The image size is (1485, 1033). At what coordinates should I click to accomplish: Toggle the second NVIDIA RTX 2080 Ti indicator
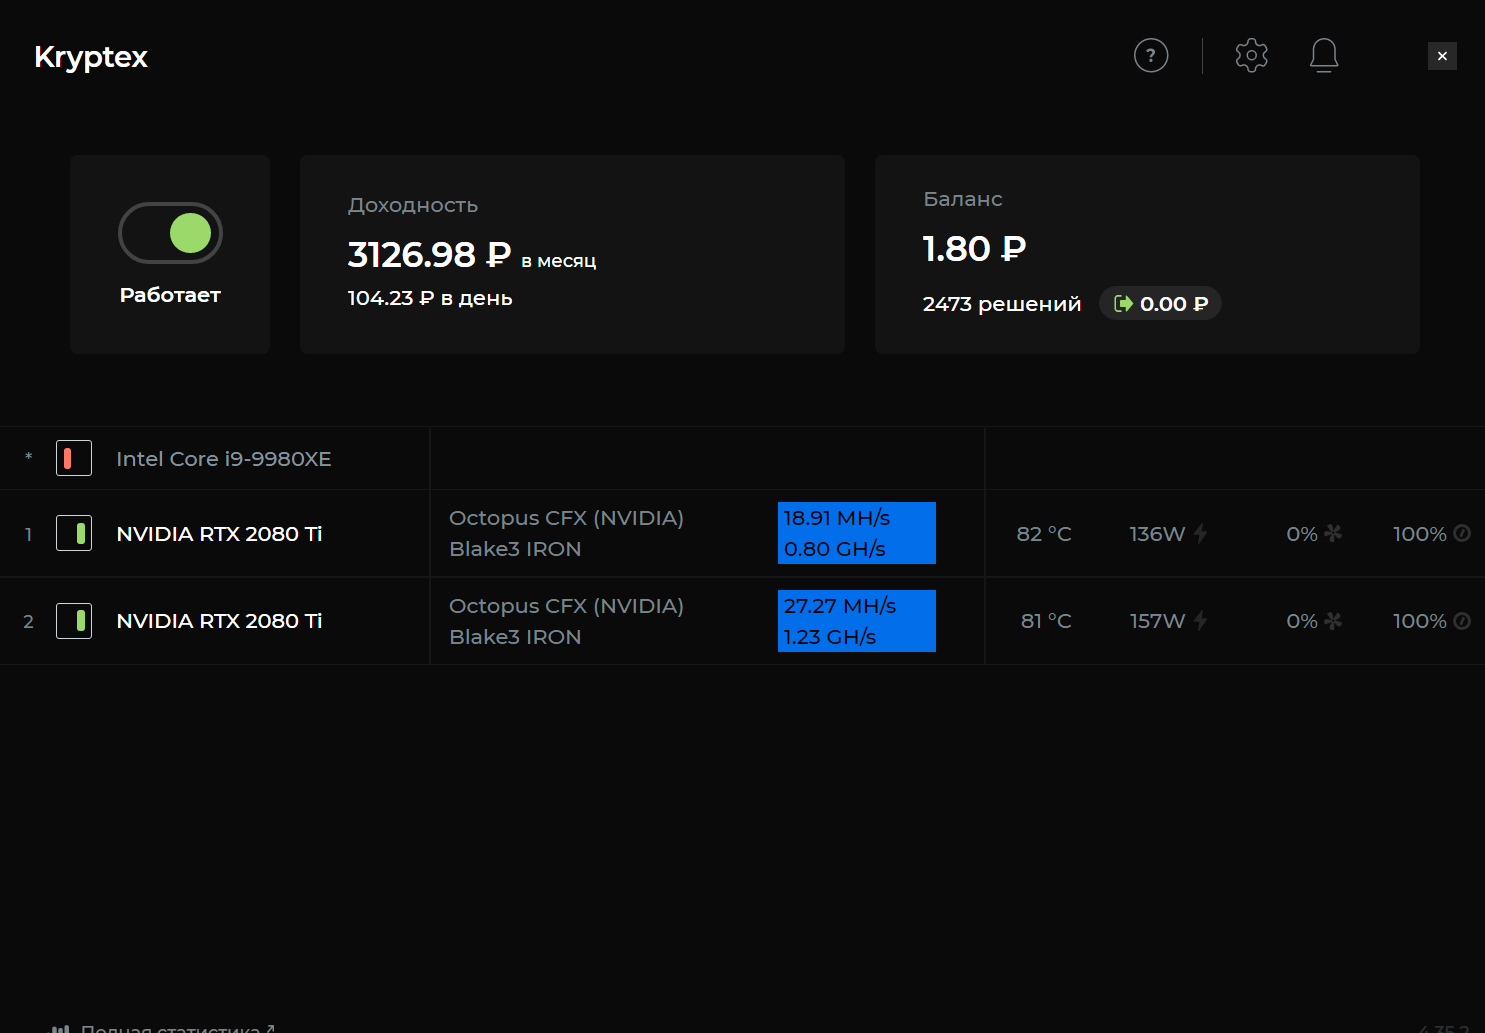point(74,621)
